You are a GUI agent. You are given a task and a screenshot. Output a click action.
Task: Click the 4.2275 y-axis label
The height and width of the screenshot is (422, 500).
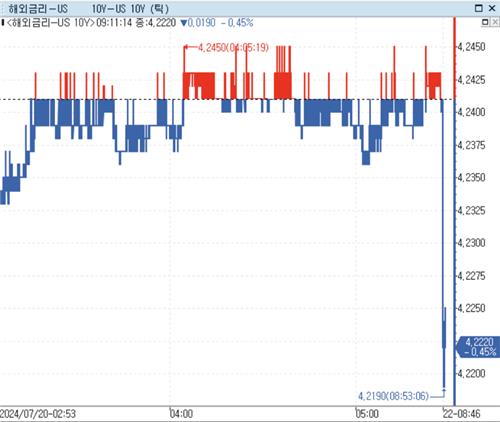pyautogui.click(x=471, y=276)
